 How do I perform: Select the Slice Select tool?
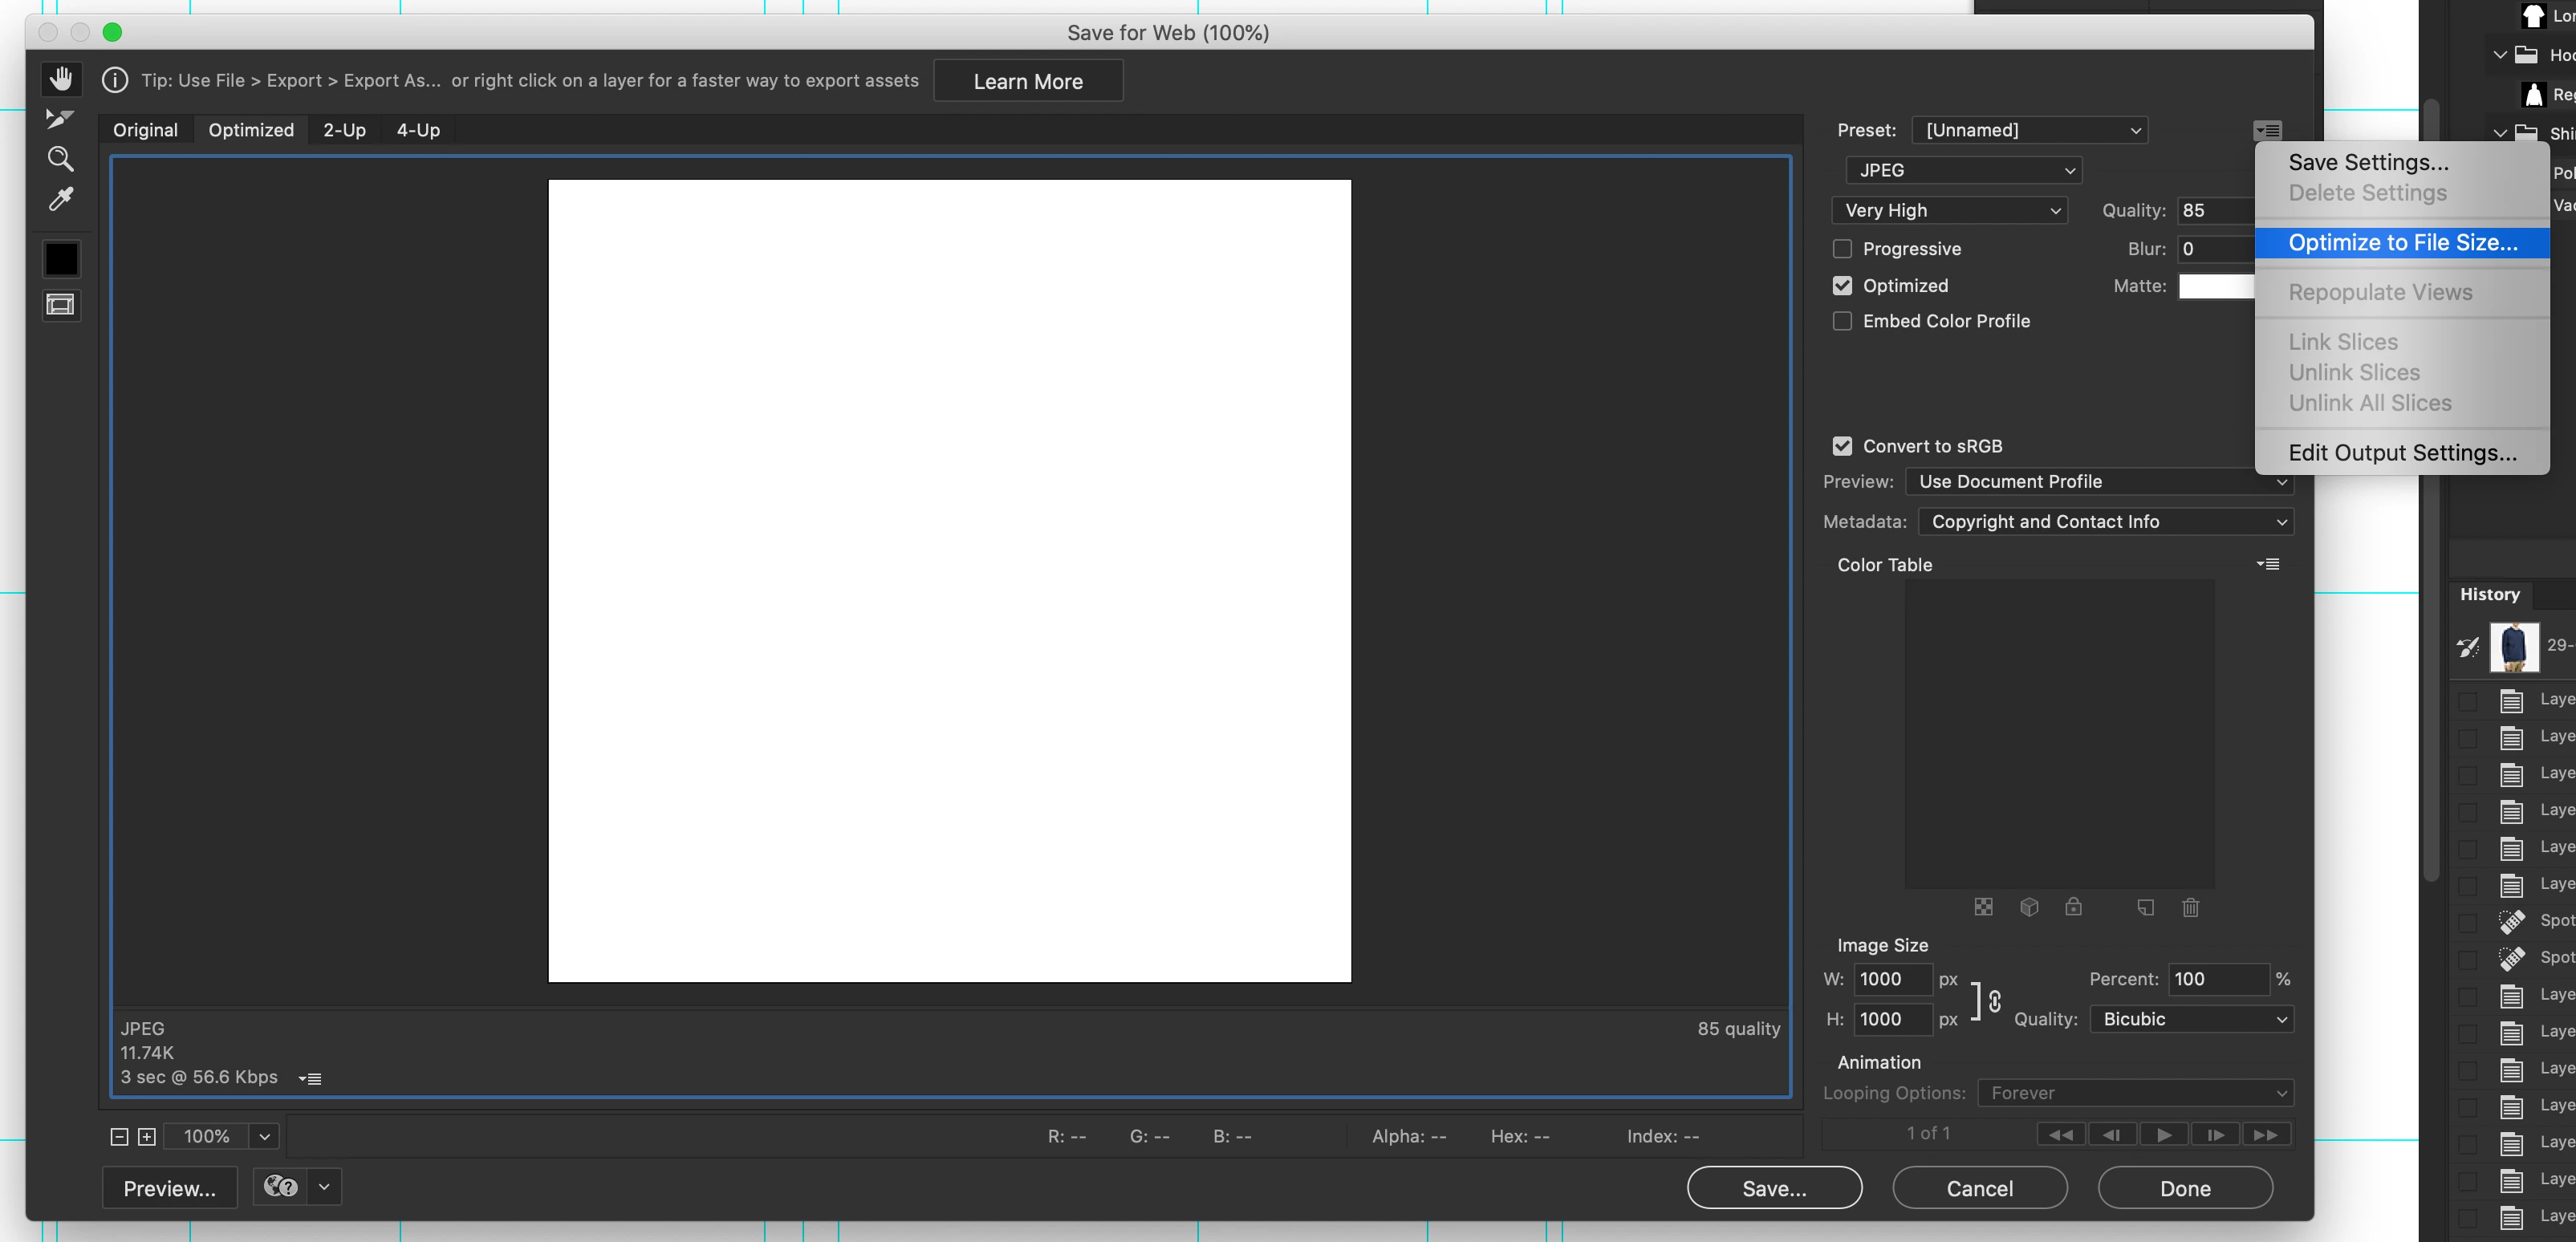point(60,118)
